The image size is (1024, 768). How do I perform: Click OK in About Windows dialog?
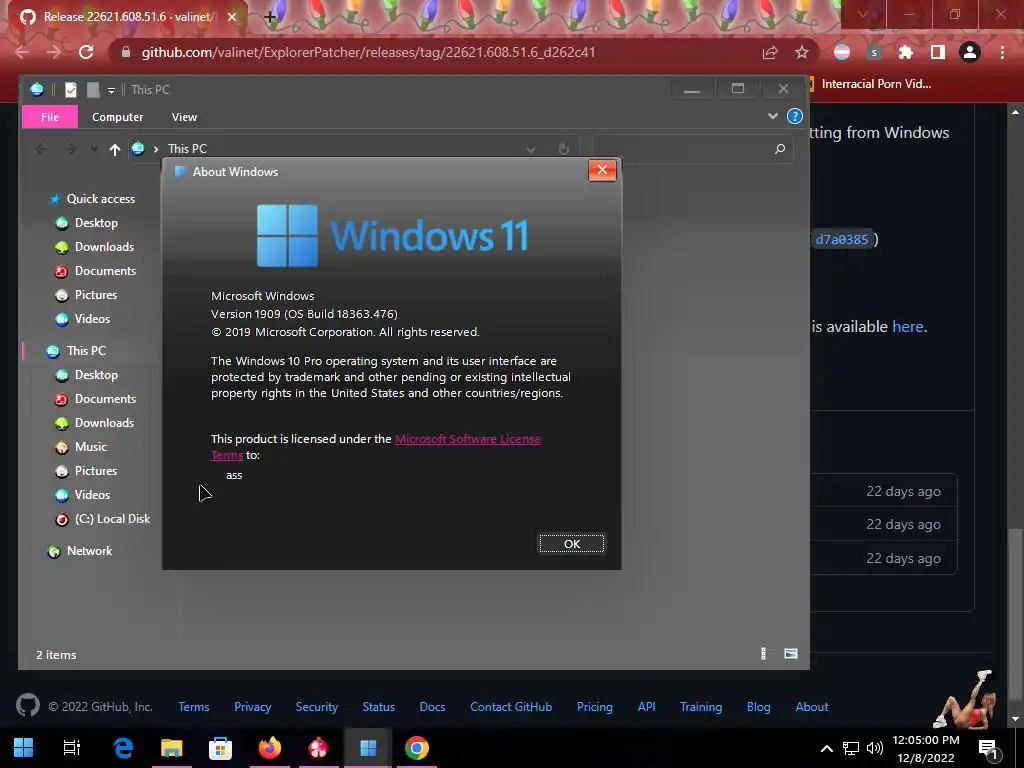click(x=571, y=543)
